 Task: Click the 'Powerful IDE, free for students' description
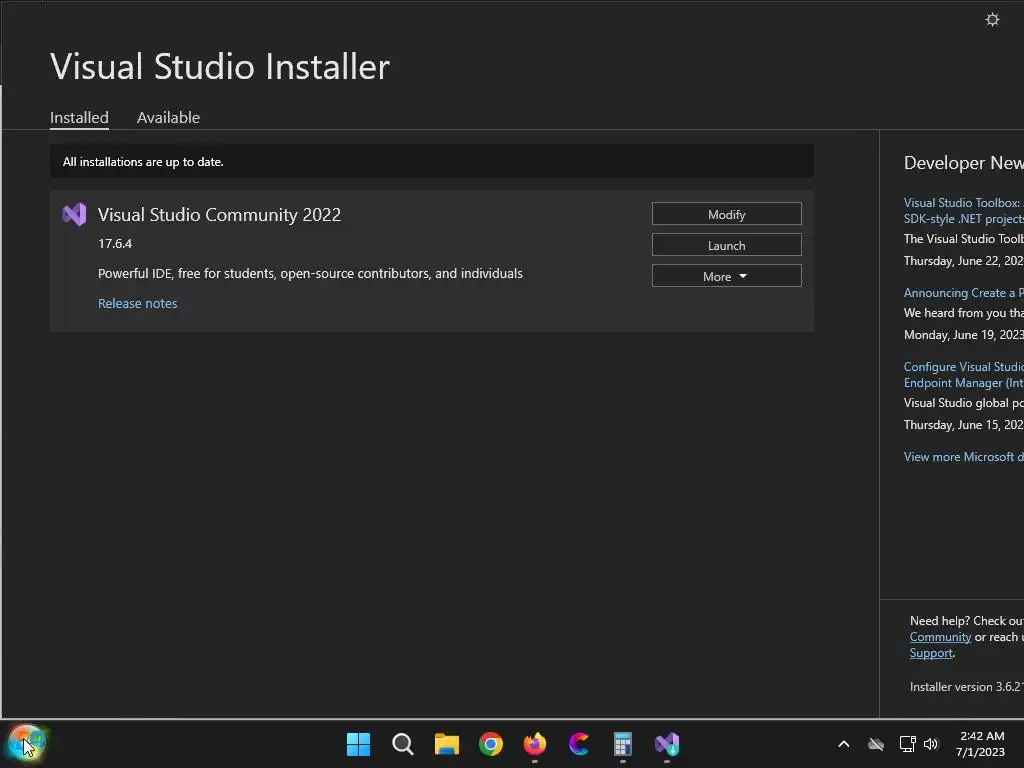310,273
